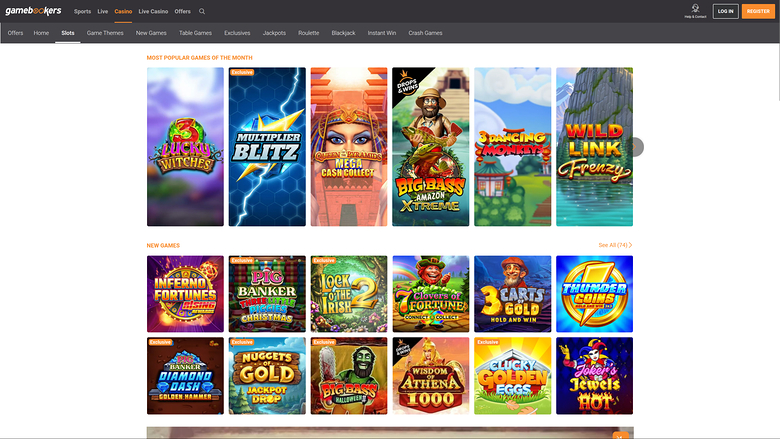Switch to the Roulette tab
The image size is (780, 439).
click(x=308, y=33)
